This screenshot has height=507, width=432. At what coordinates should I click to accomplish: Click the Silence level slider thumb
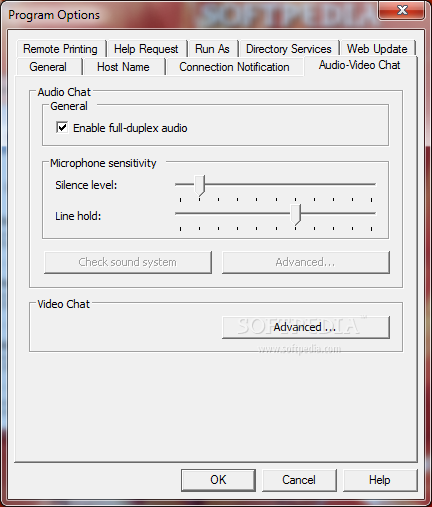click(x=200, y=185)
